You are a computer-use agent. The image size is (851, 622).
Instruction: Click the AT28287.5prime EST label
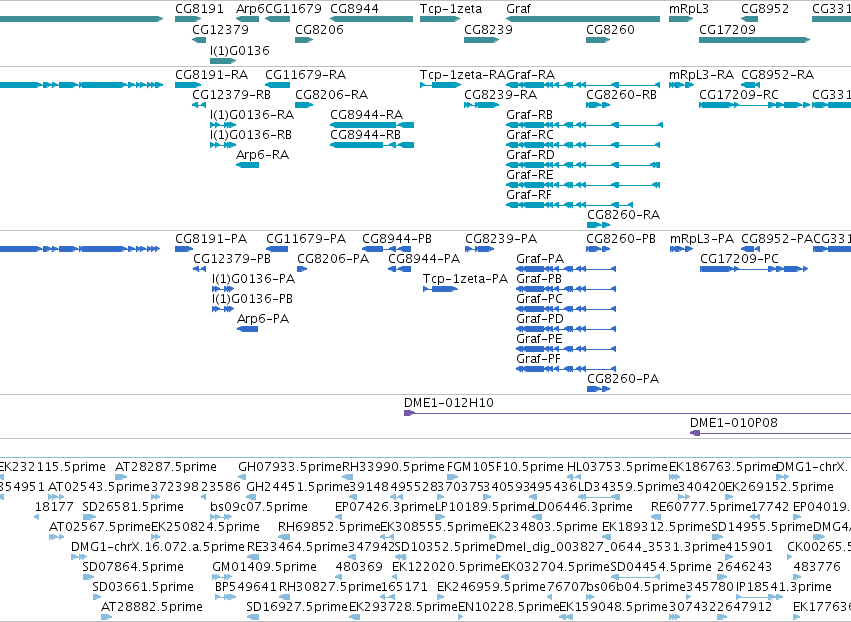(x=166, y=466)
